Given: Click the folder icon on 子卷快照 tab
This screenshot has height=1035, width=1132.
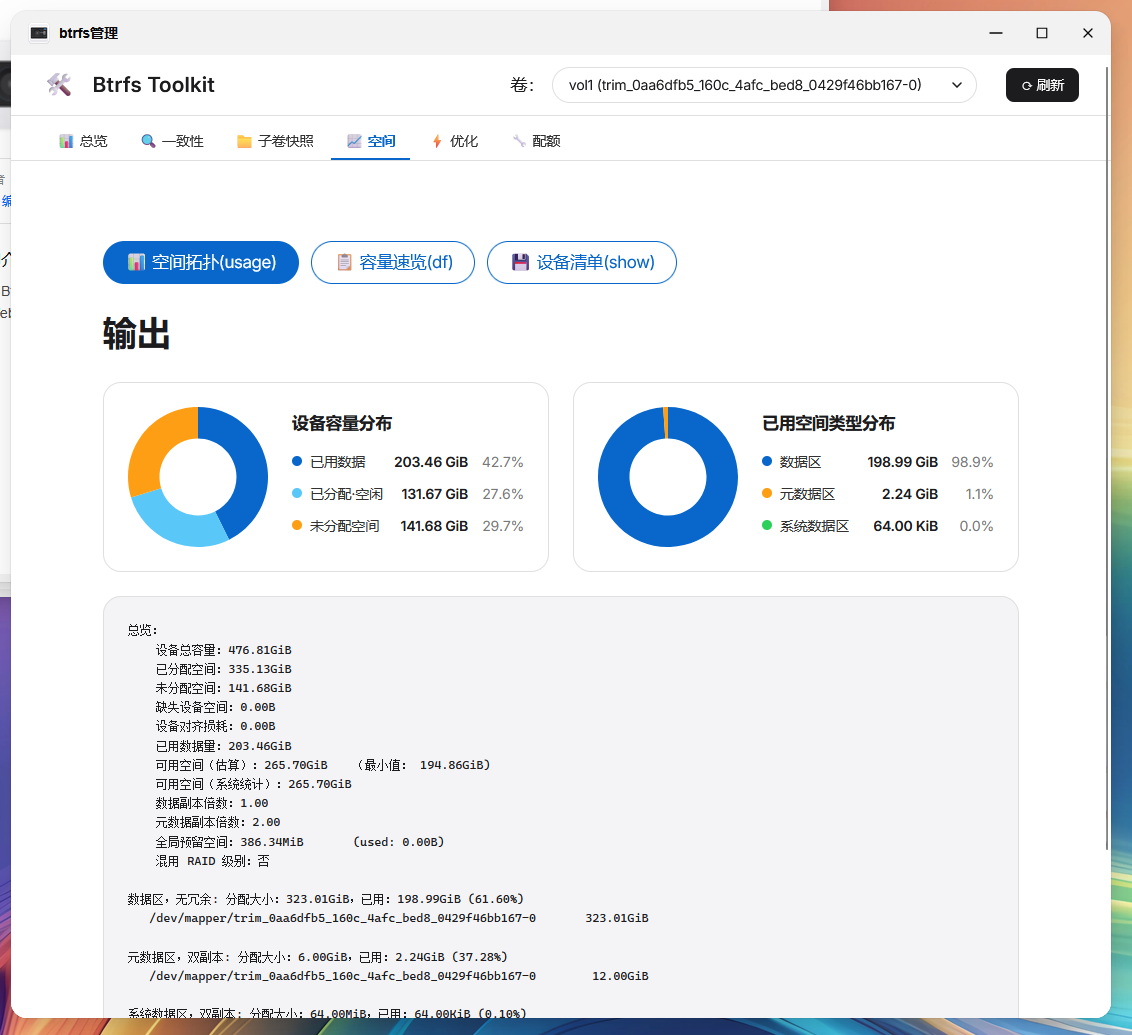Looking at the screenshot, I should click(245, 141).
